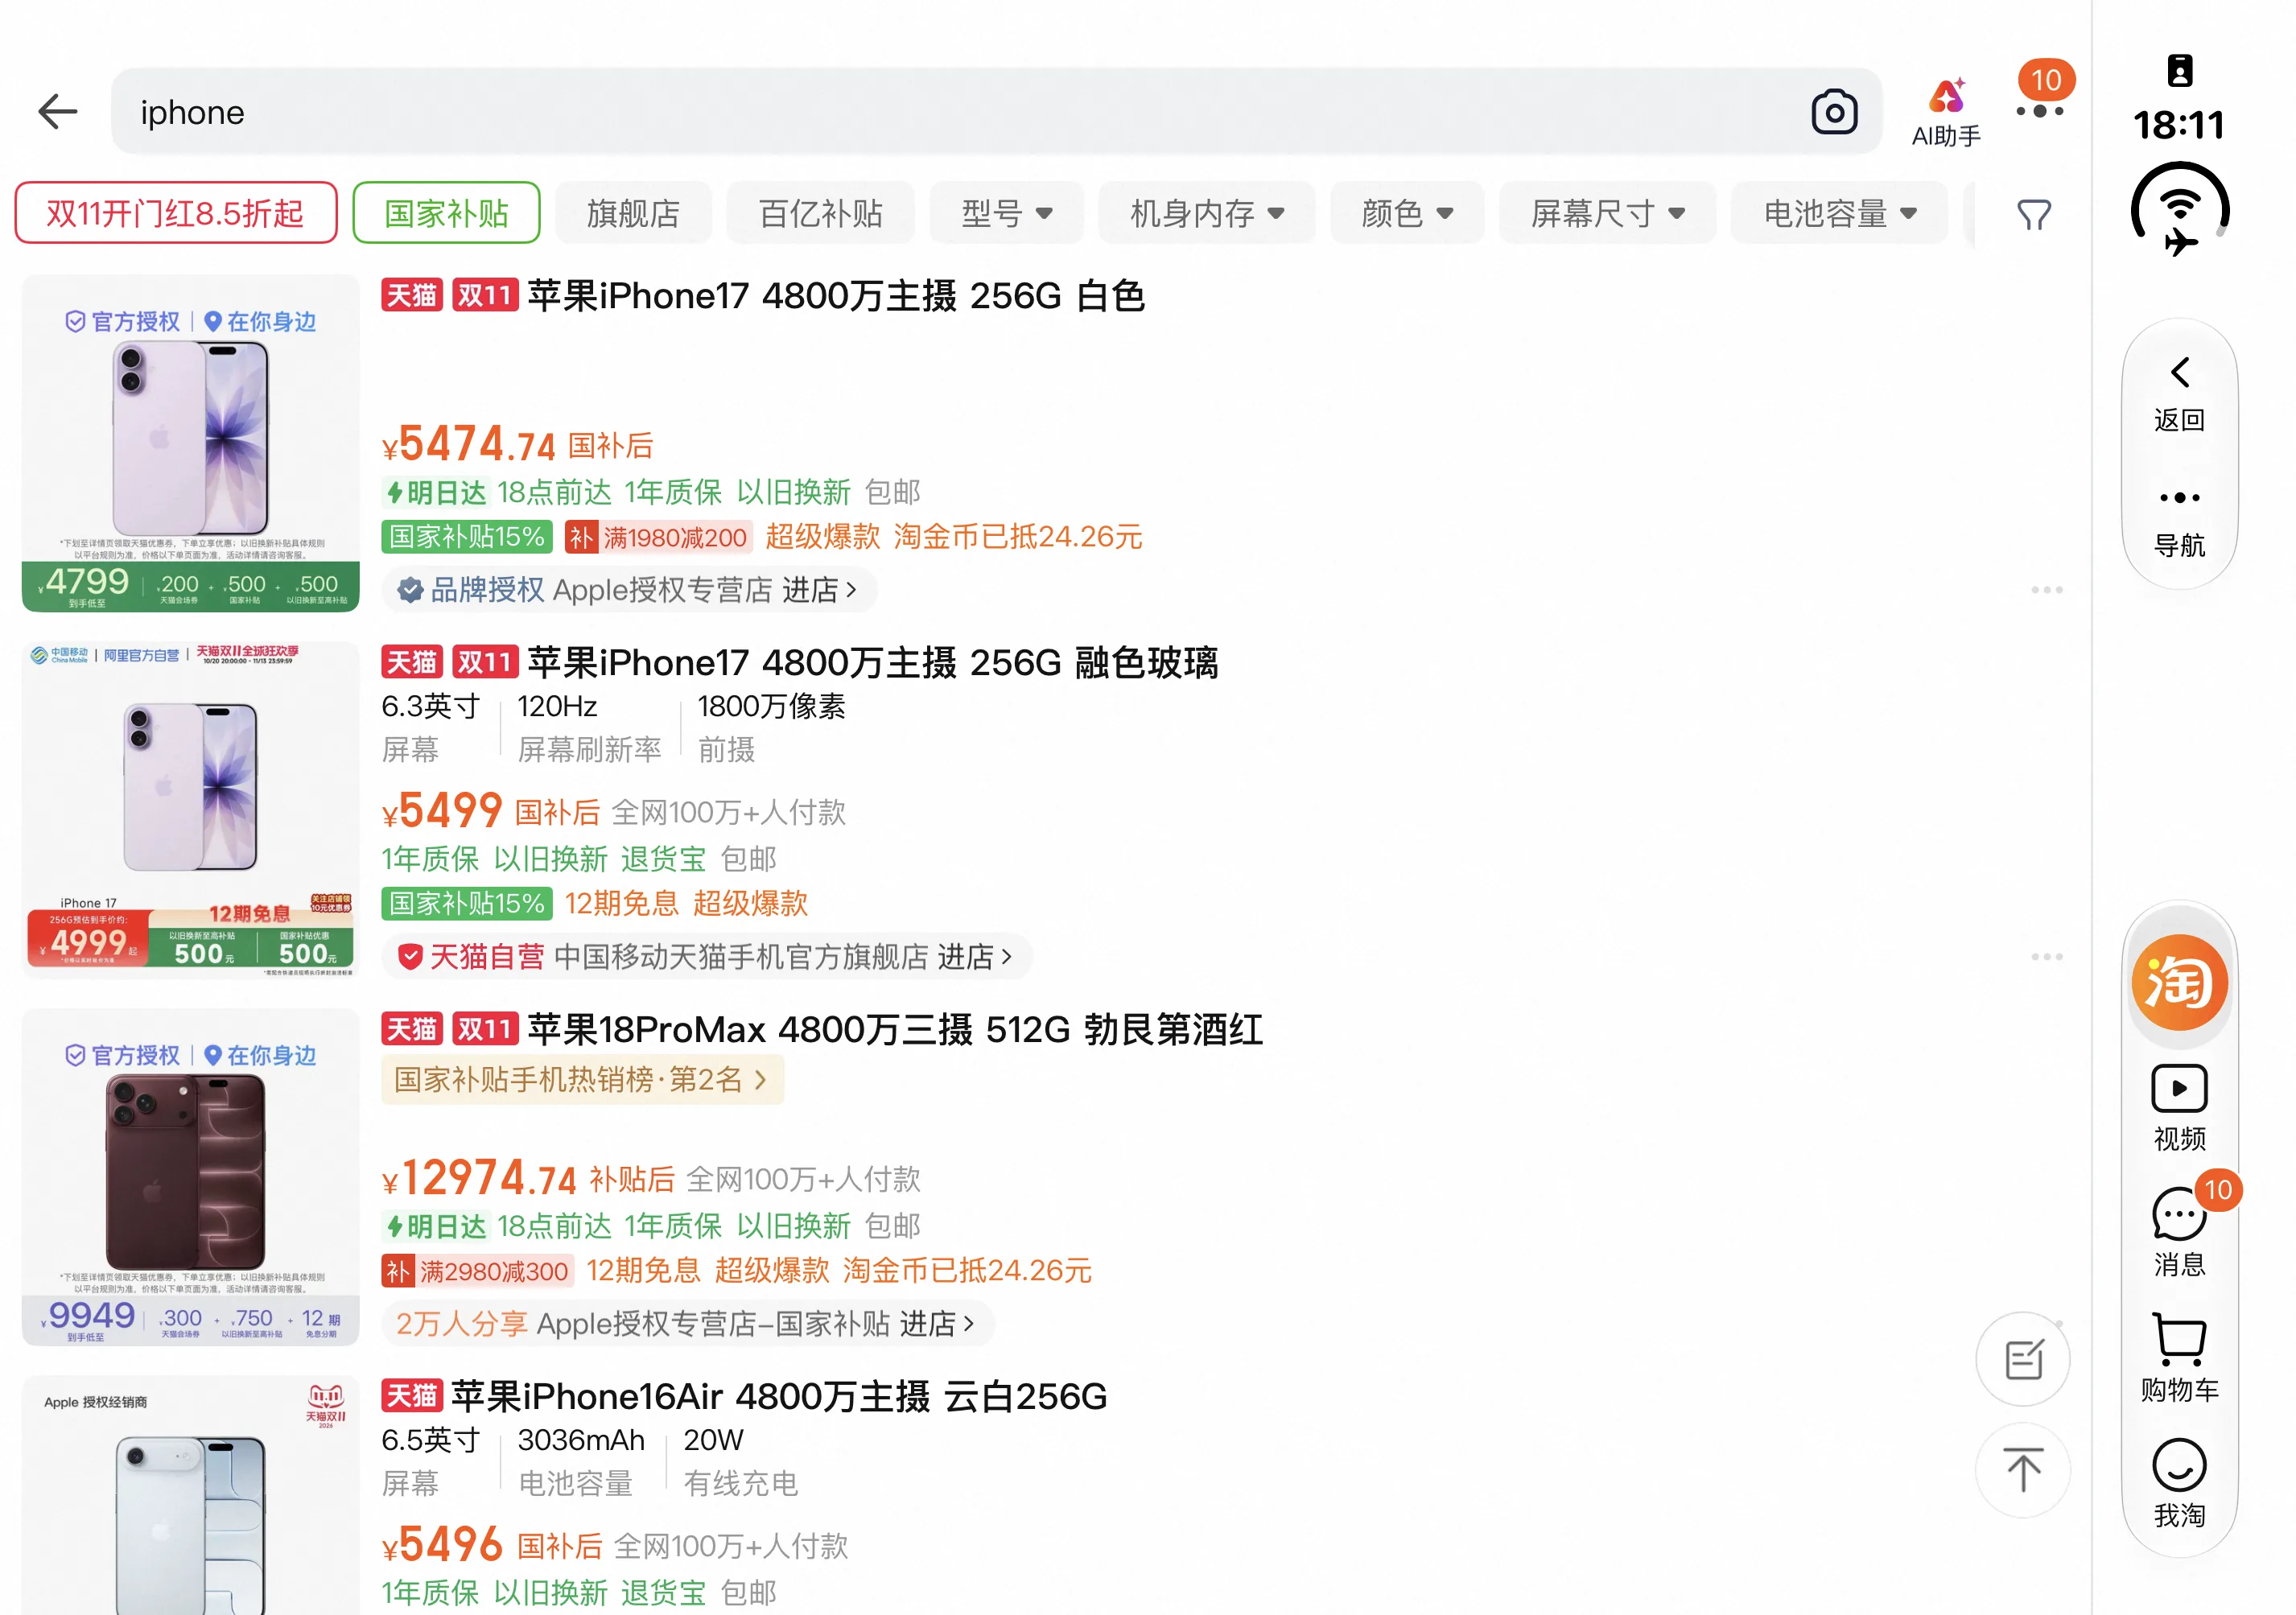
Task: Tap the 返回 back icon in side panel
Action: point(2179,393)
